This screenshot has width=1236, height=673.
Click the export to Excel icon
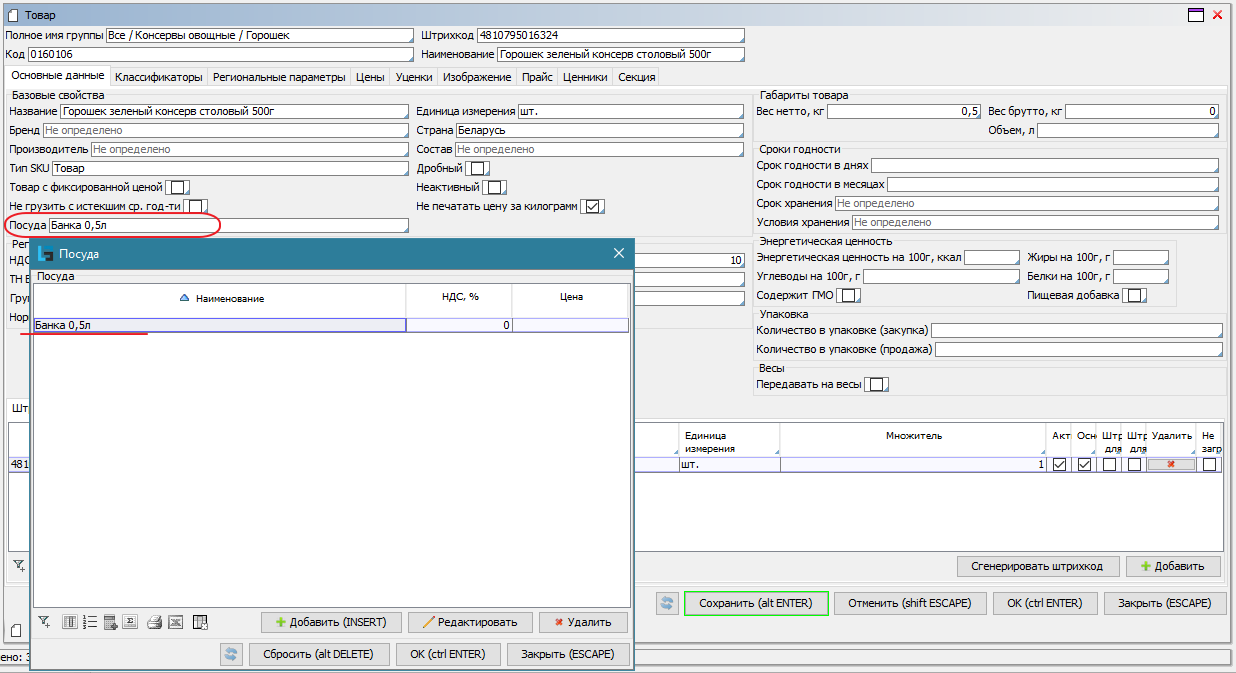(x=176, y=622)
